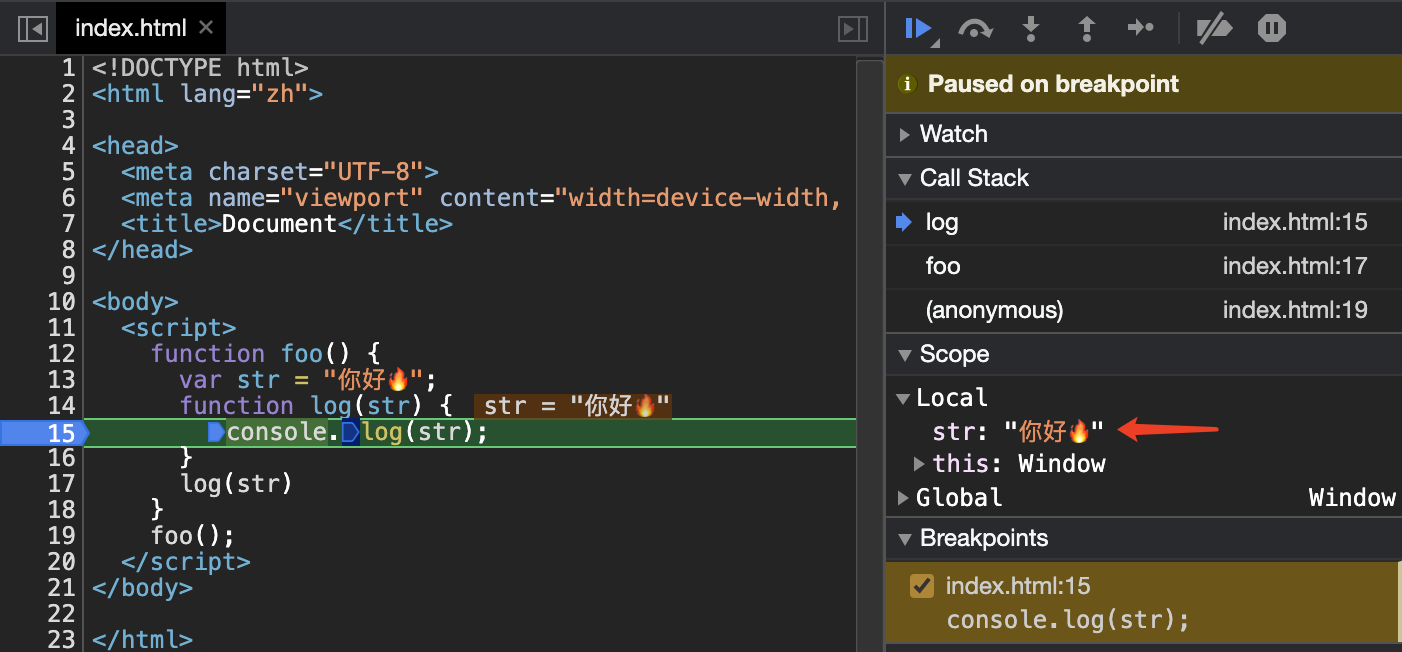Toggle the file navigator sidebar
Viewport: 1402px width, 652px height.
[33, 29]
